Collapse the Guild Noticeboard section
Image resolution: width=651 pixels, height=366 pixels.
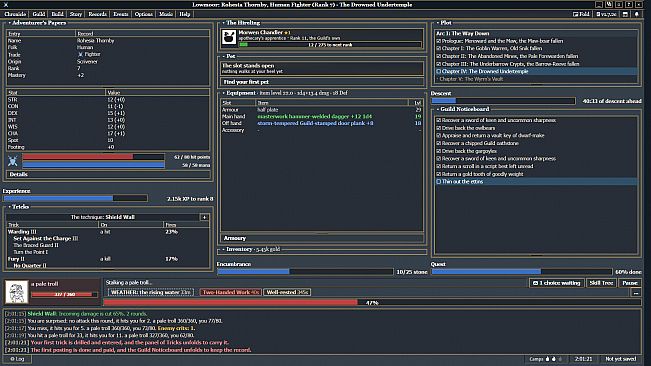tap(438, 109)
